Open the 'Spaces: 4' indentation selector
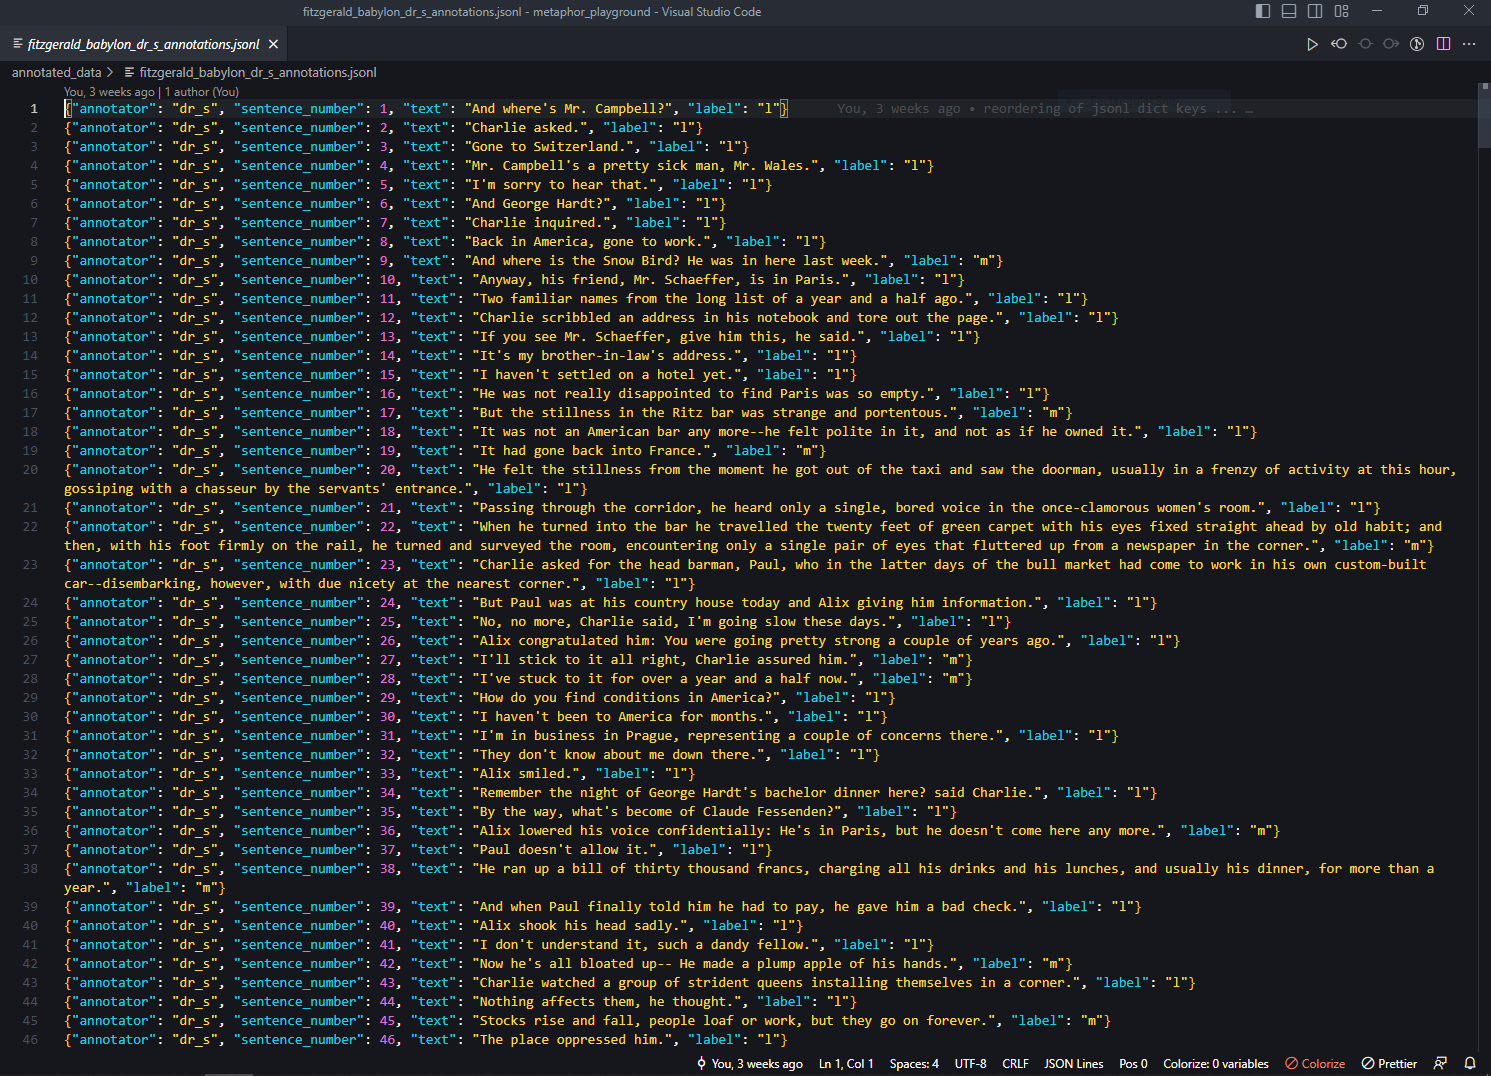 coord(914,1064)
